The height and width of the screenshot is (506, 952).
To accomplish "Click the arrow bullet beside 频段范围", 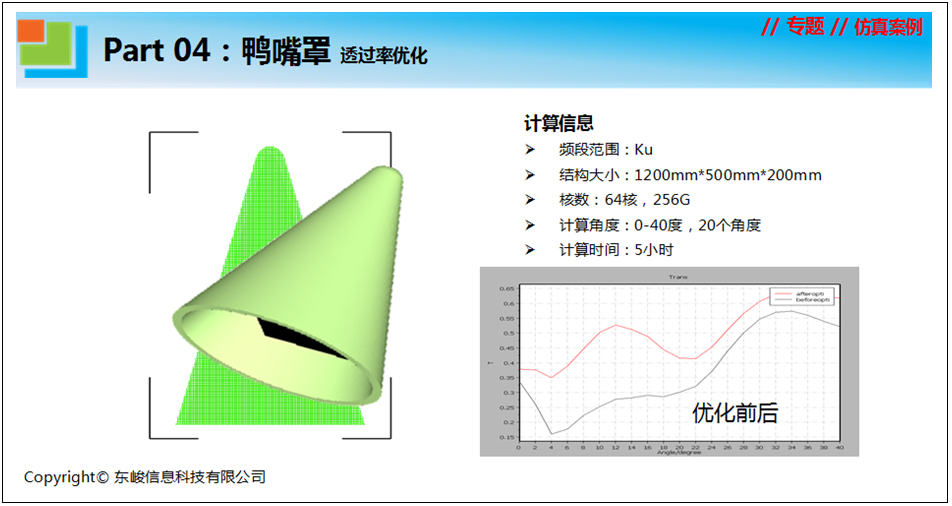I will pos(530,150).
